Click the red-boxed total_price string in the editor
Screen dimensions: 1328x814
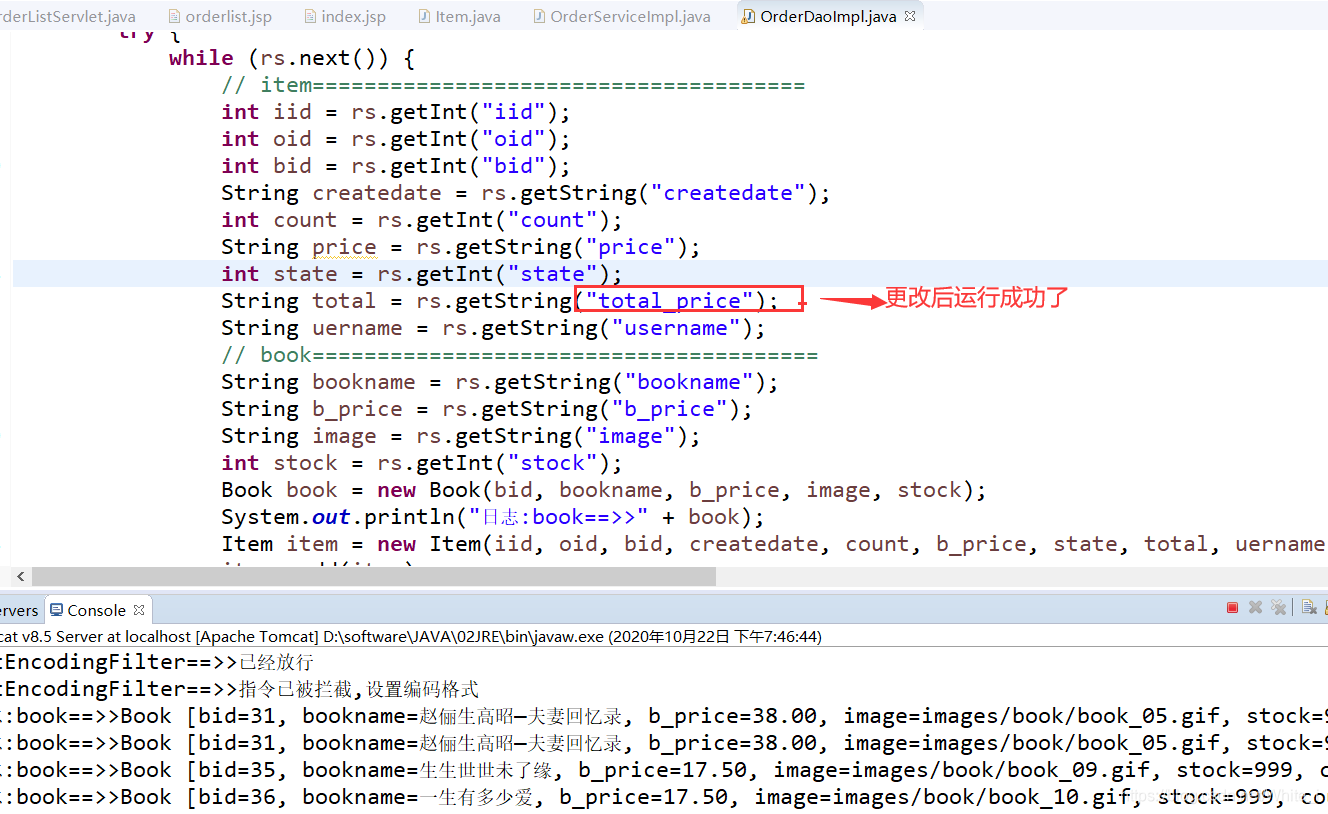coord(668,300)
